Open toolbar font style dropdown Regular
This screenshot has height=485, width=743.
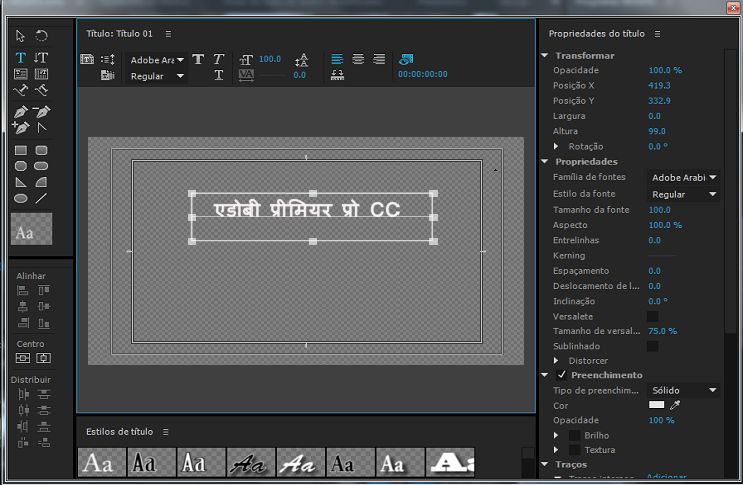pyautogui.click(x=156, y=76)
